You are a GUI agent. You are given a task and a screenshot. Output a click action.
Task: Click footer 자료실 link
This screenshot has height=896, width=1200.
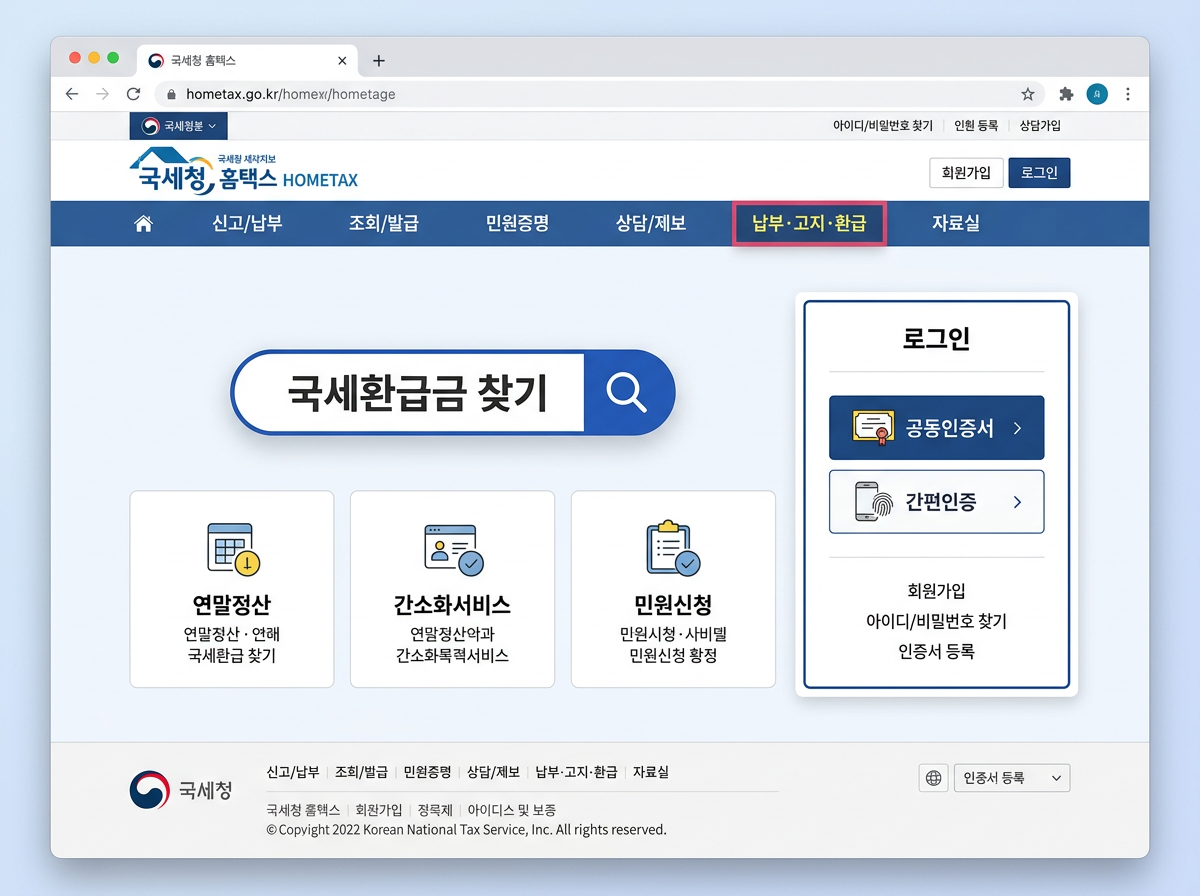point(651,772)
